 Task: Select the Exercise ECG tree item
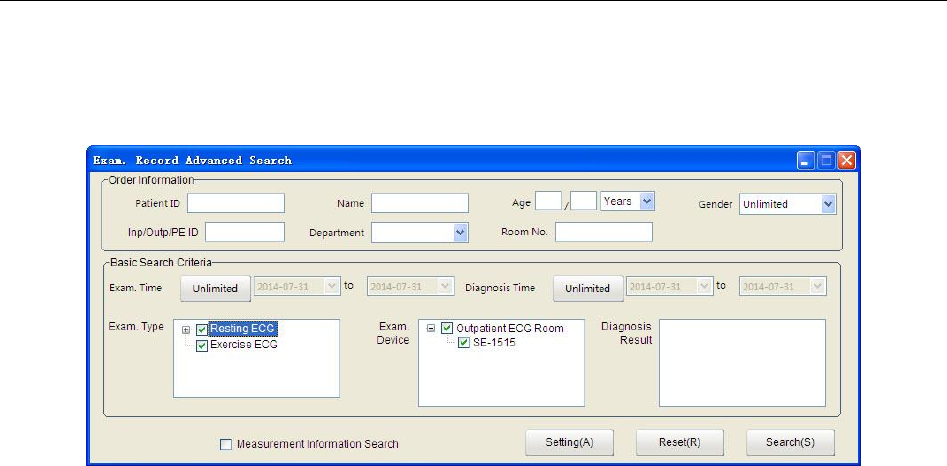tap(243, 345)
